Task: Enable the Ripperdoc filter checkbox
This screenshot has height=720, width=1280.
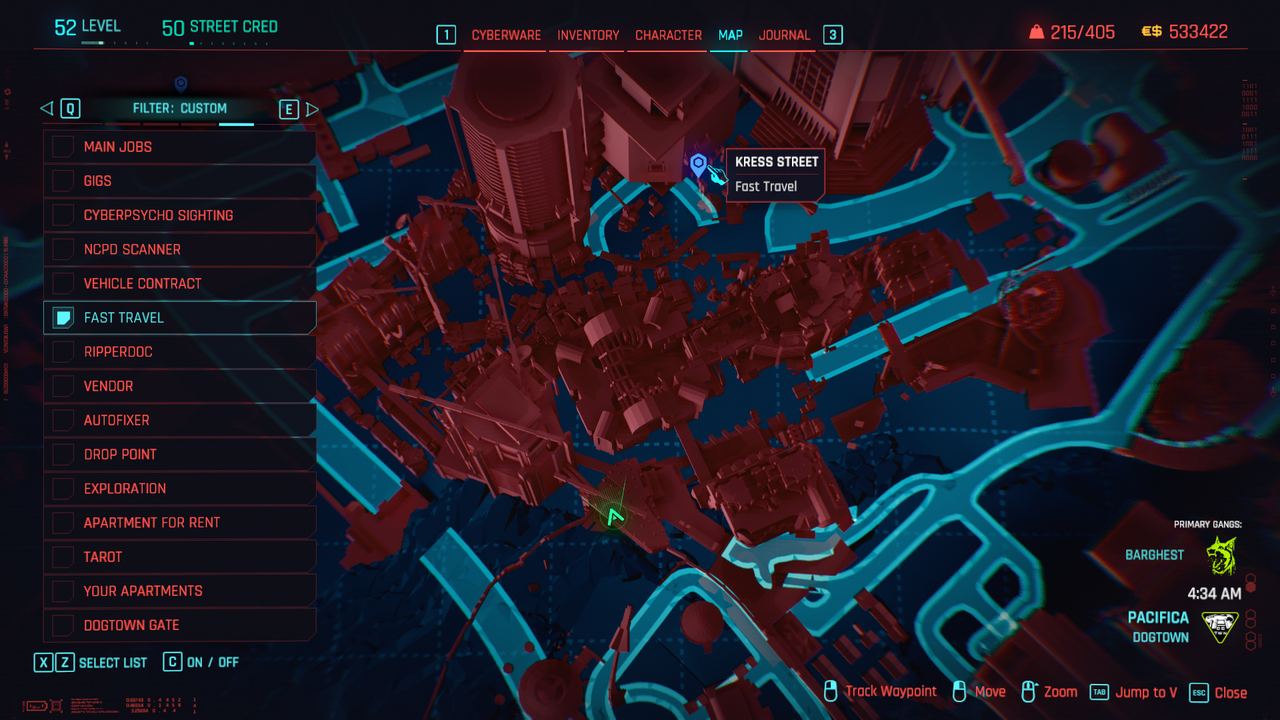Action: point(63,352)
